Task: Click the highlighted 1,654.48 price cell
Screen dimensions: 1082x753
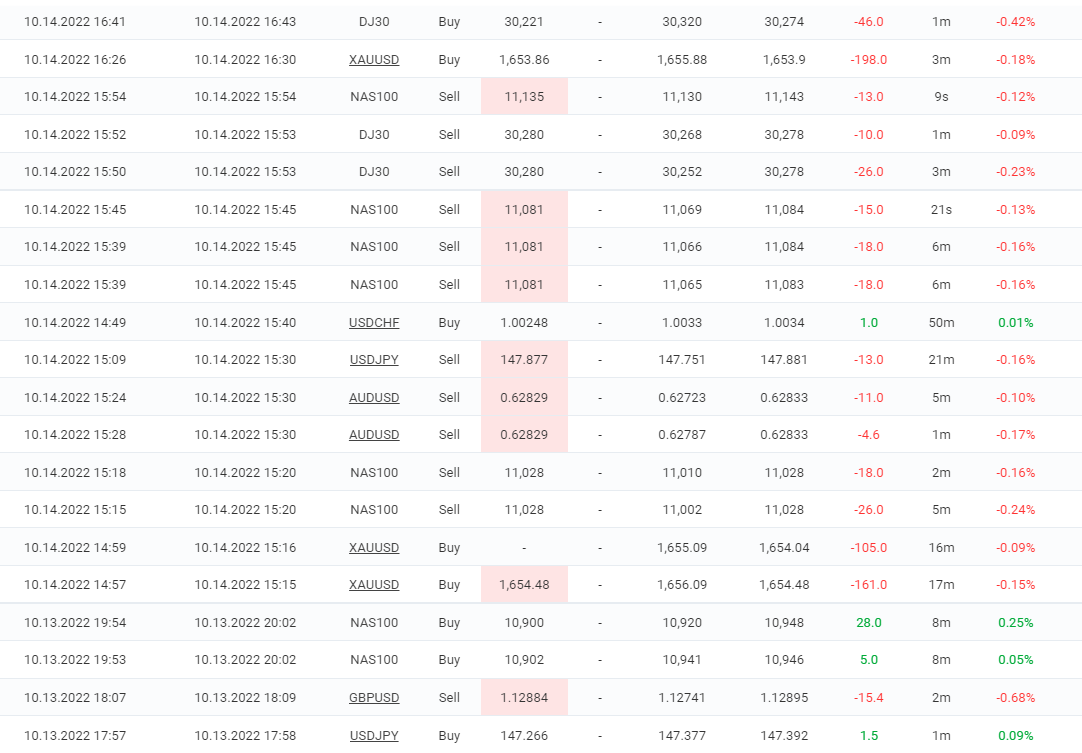Action: click(x=524, y=585)
